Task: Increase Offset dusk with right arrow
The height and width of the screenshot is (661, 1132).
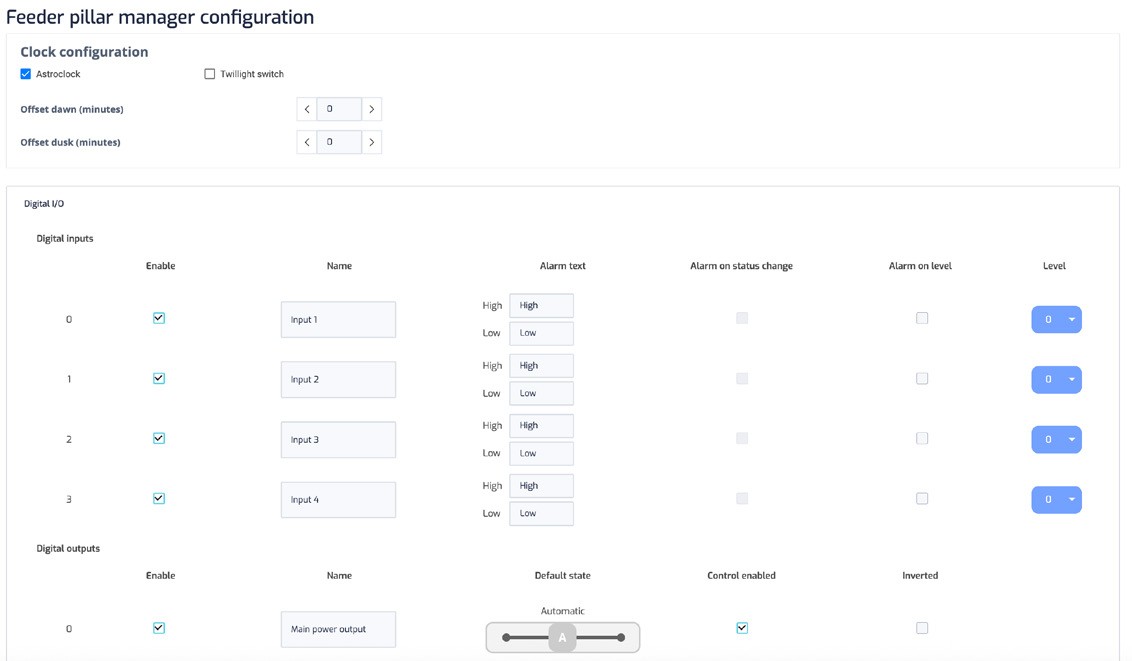Action: tap(371, 142)
